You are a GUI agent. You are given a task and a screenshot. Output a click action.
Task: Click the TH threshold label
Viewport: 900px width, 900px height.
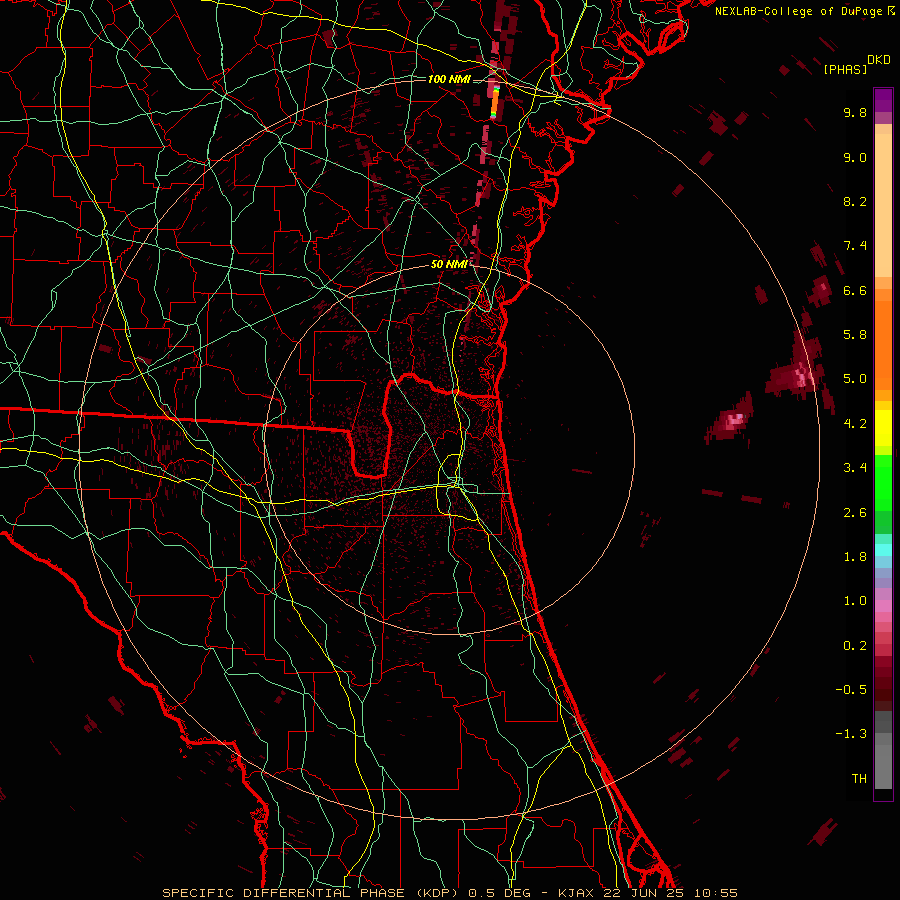tap(859, 779)
